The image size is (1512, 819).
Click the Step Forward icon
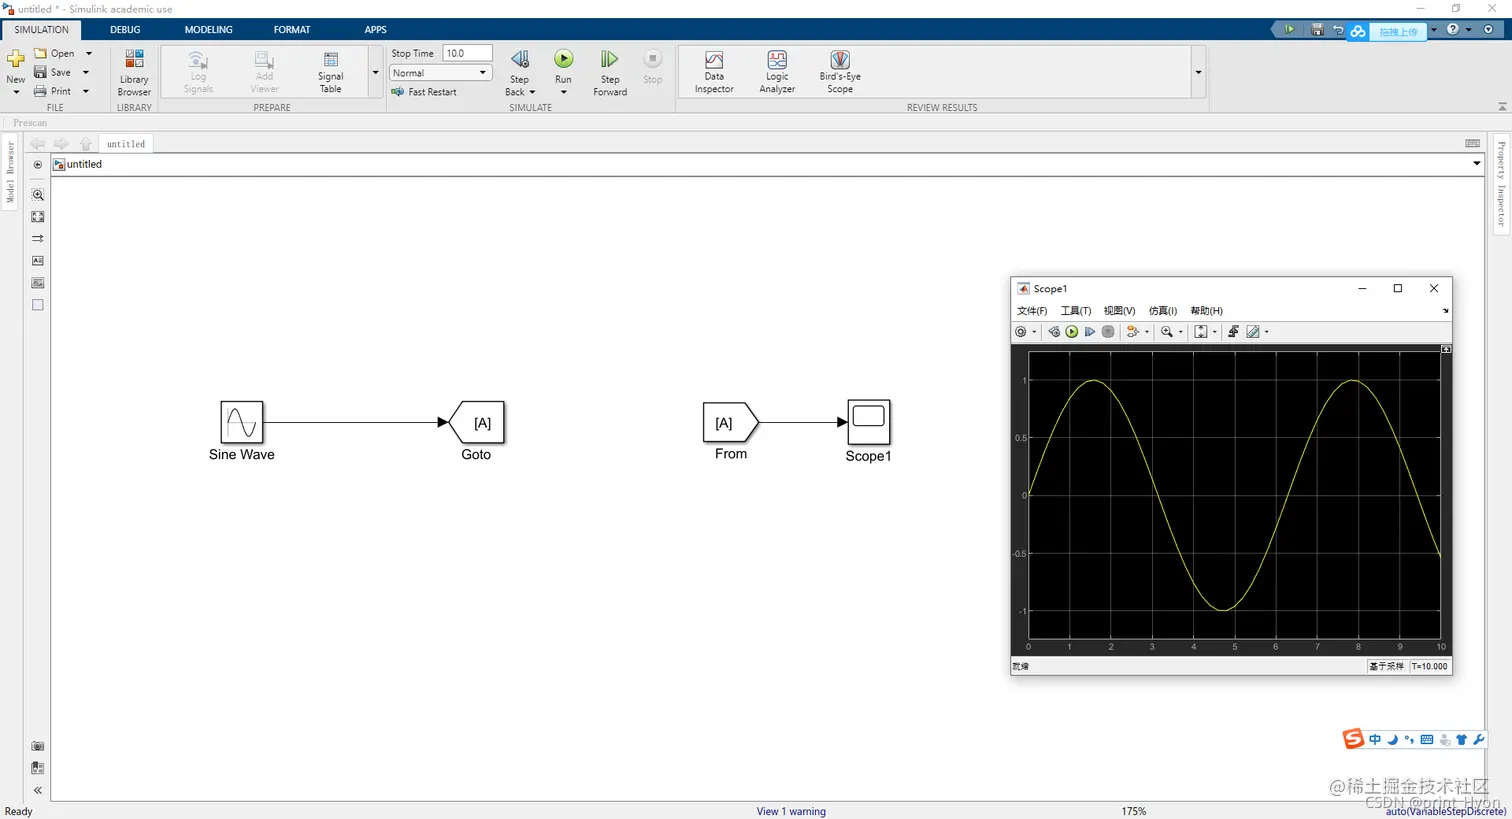609,60
